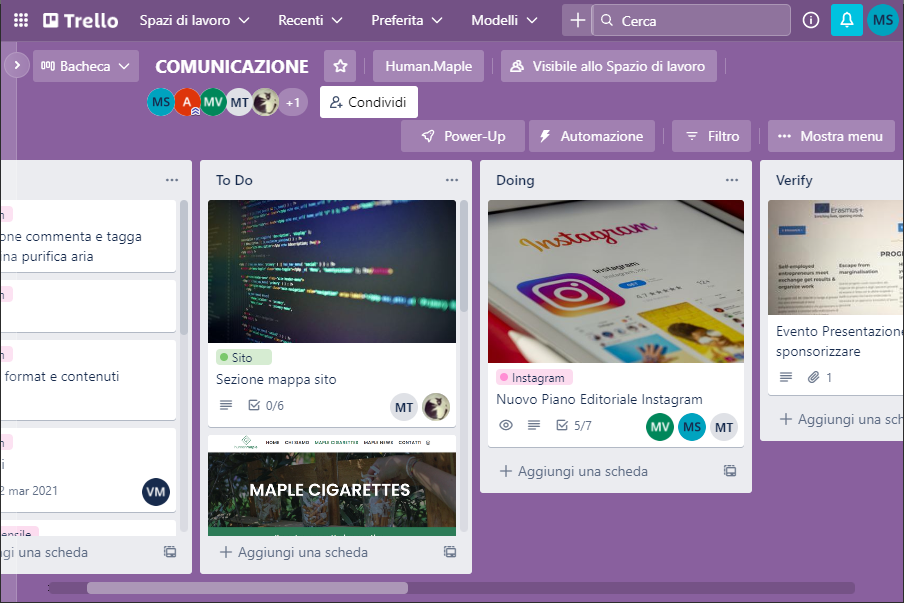Open Maple Cigarettes cover card
Screen dimensions: 904x603
332,485
